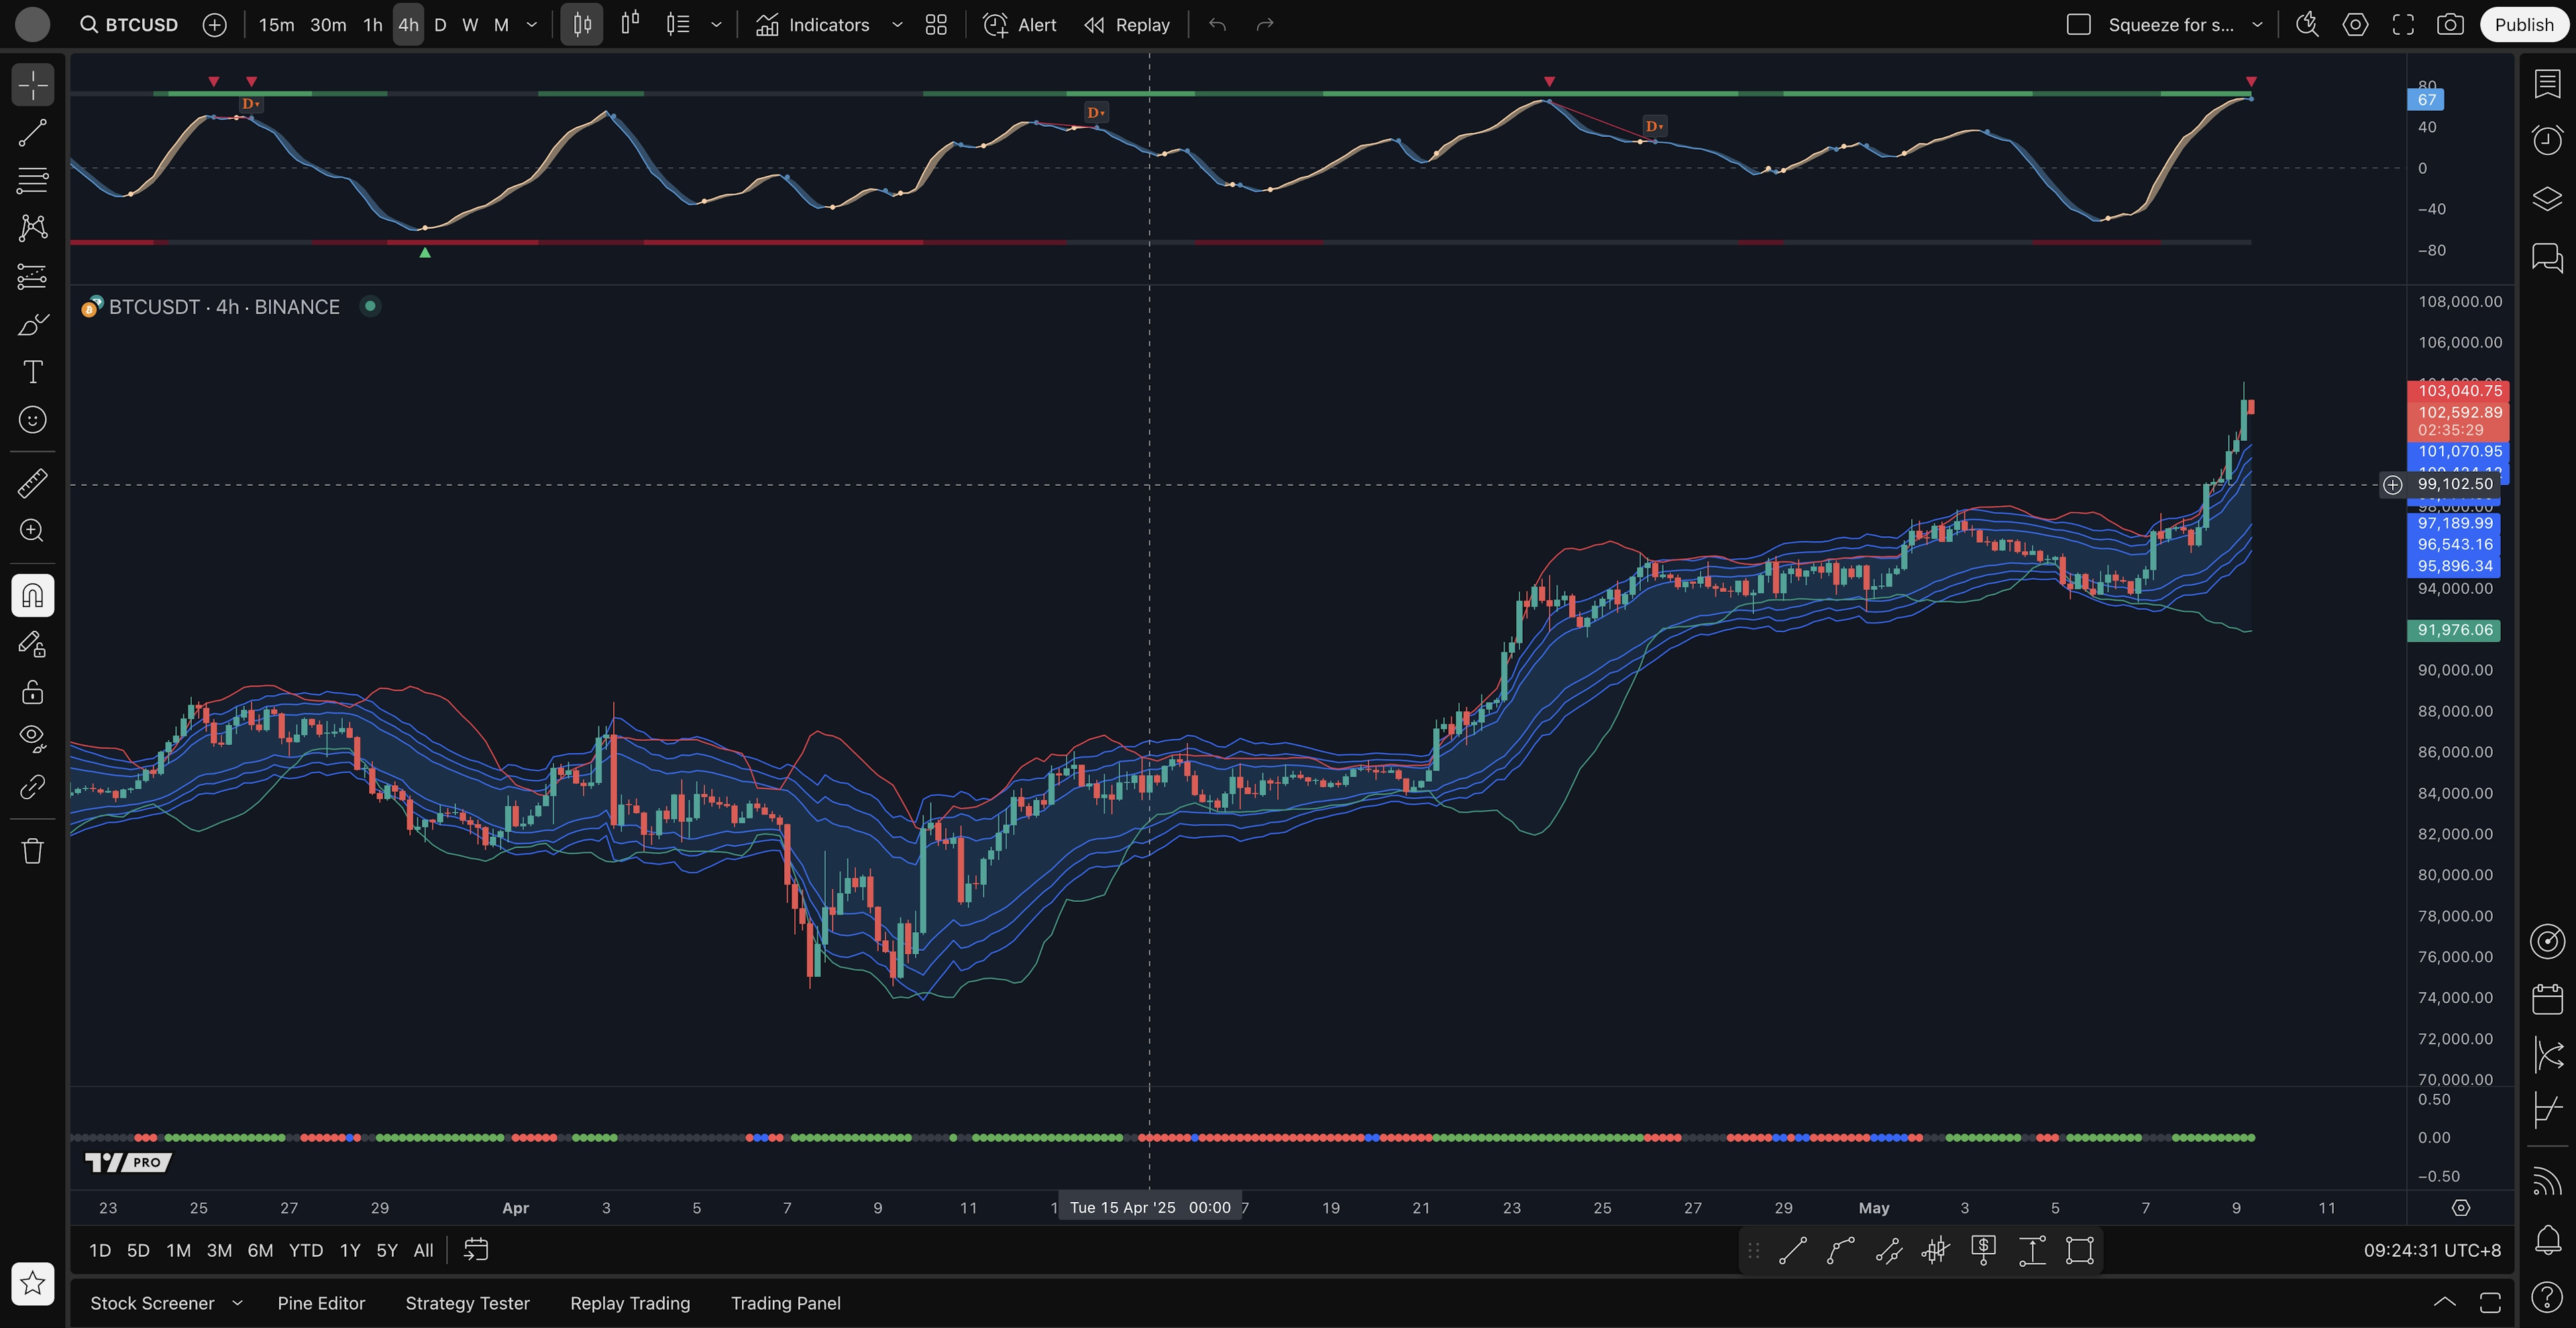Open the Pine Editor tab

[x=321, y=1303]
